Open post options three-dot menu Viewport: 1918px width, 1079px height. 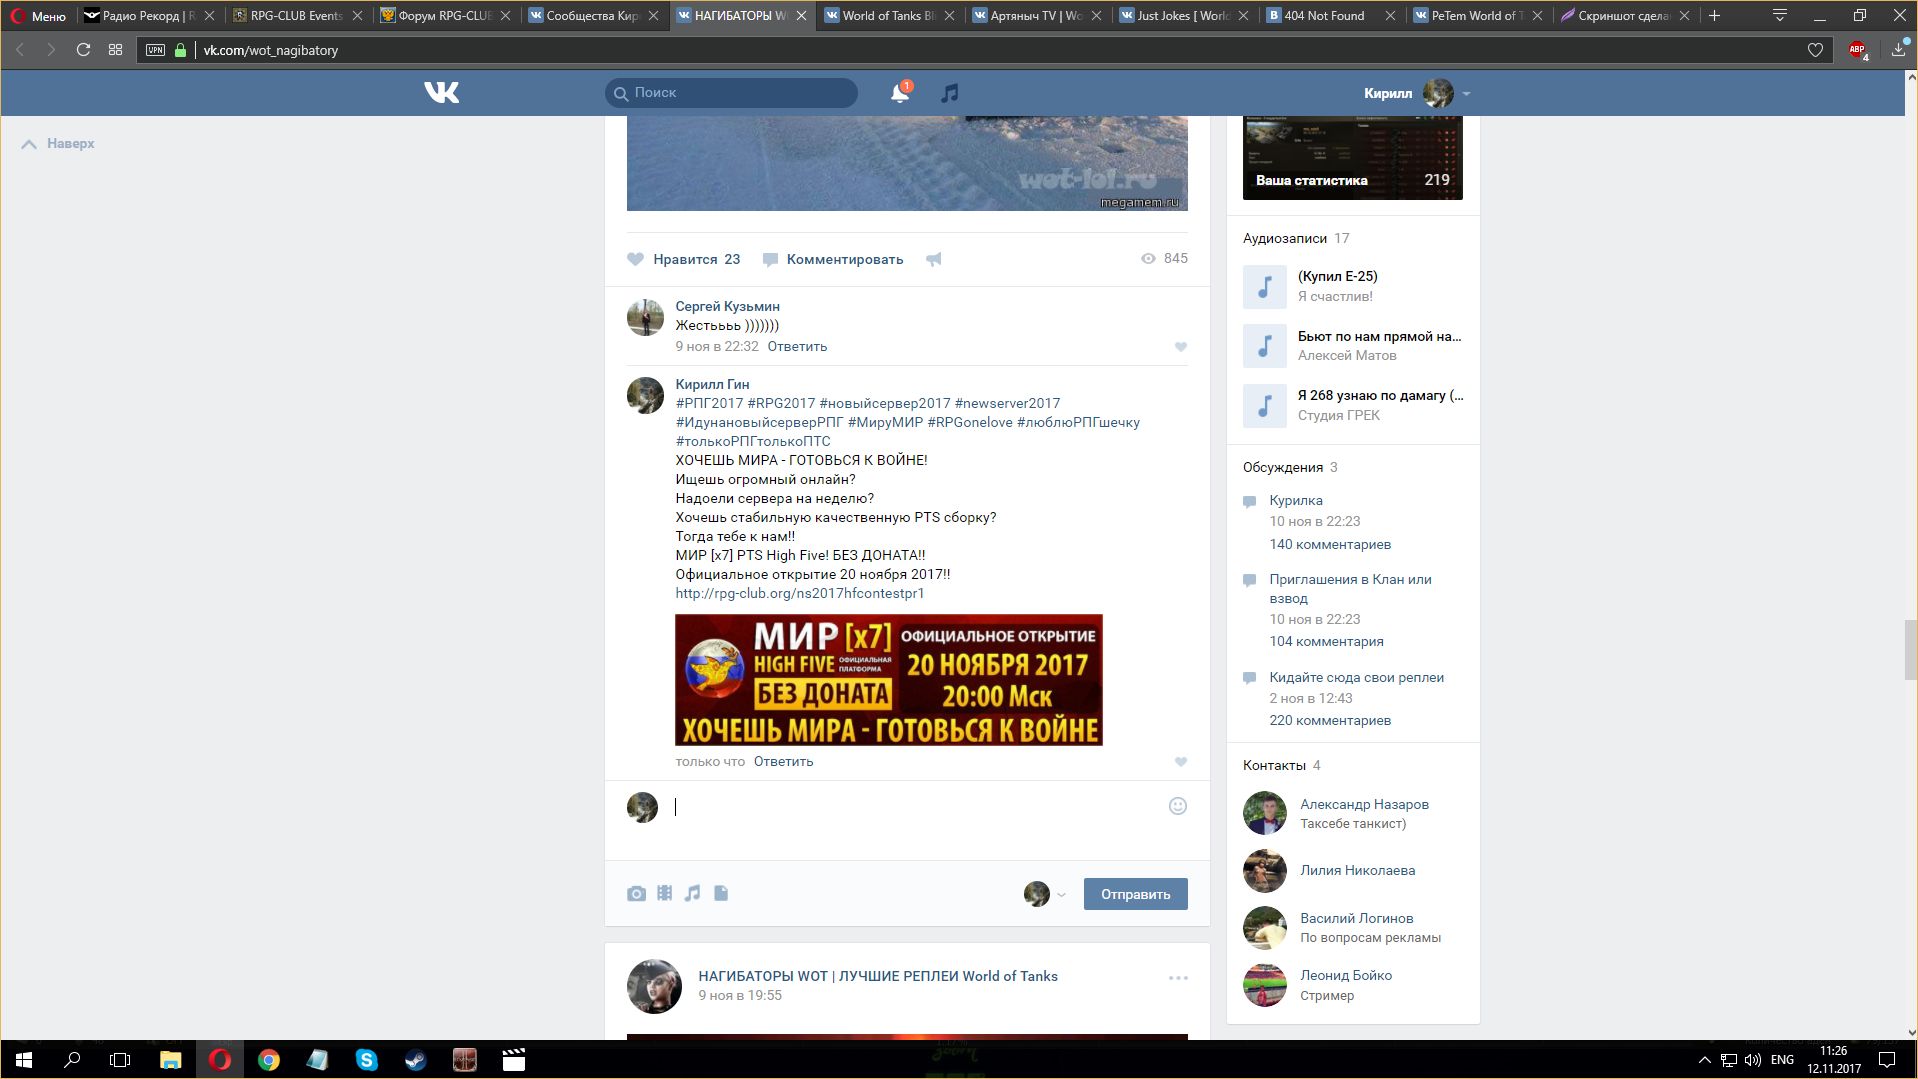(1178, 978)
